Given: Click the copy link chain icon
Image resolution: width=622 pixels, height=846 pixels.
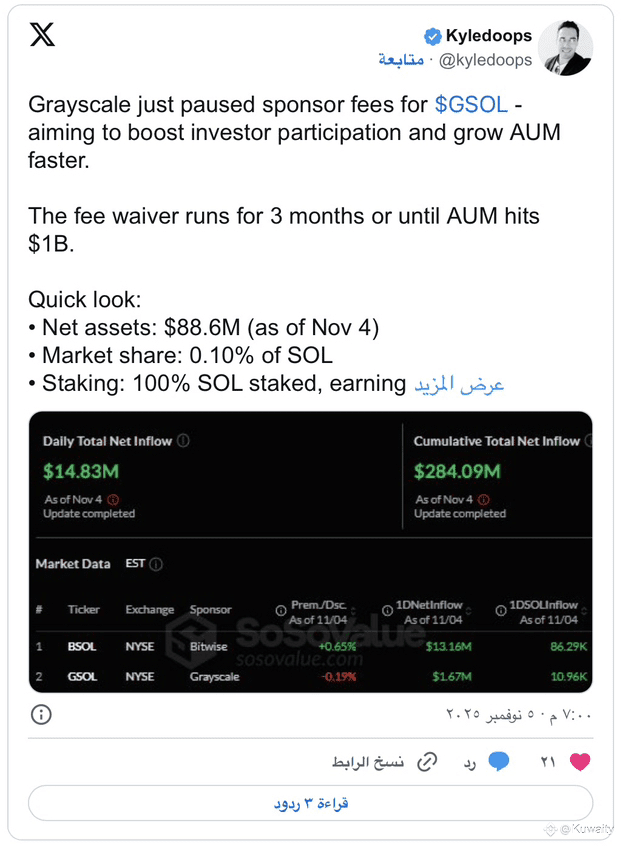Looking at the screenshot, I should click(x=427, y=762).
